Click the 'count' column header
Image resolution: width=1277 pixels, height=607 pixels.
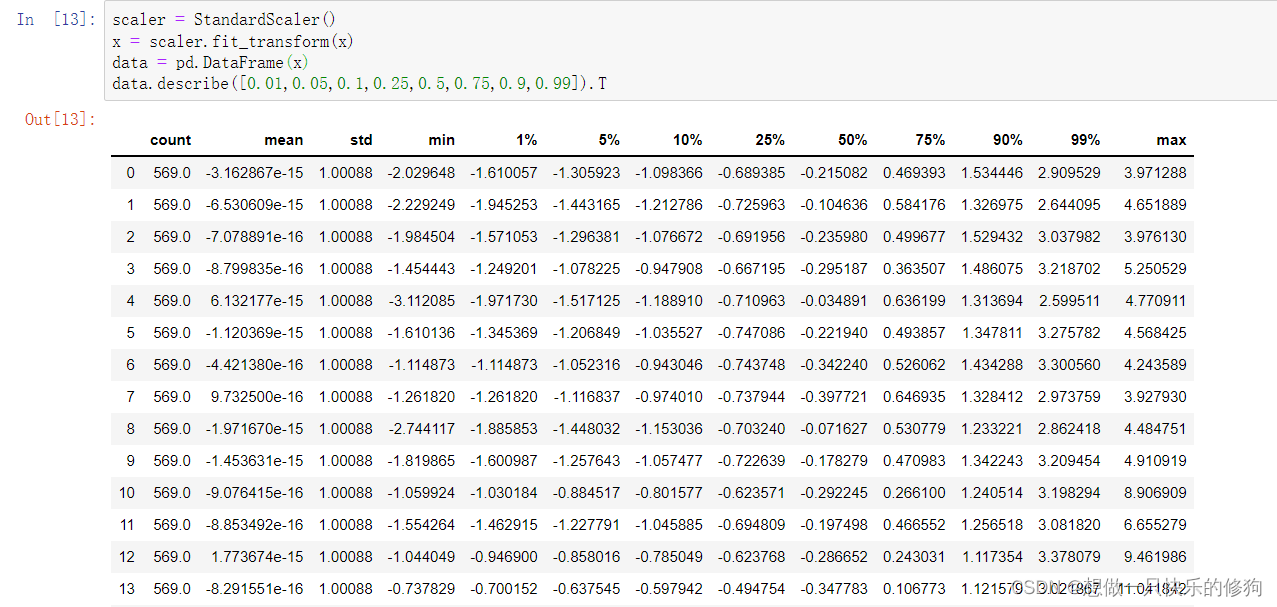(x=171, y=140)
